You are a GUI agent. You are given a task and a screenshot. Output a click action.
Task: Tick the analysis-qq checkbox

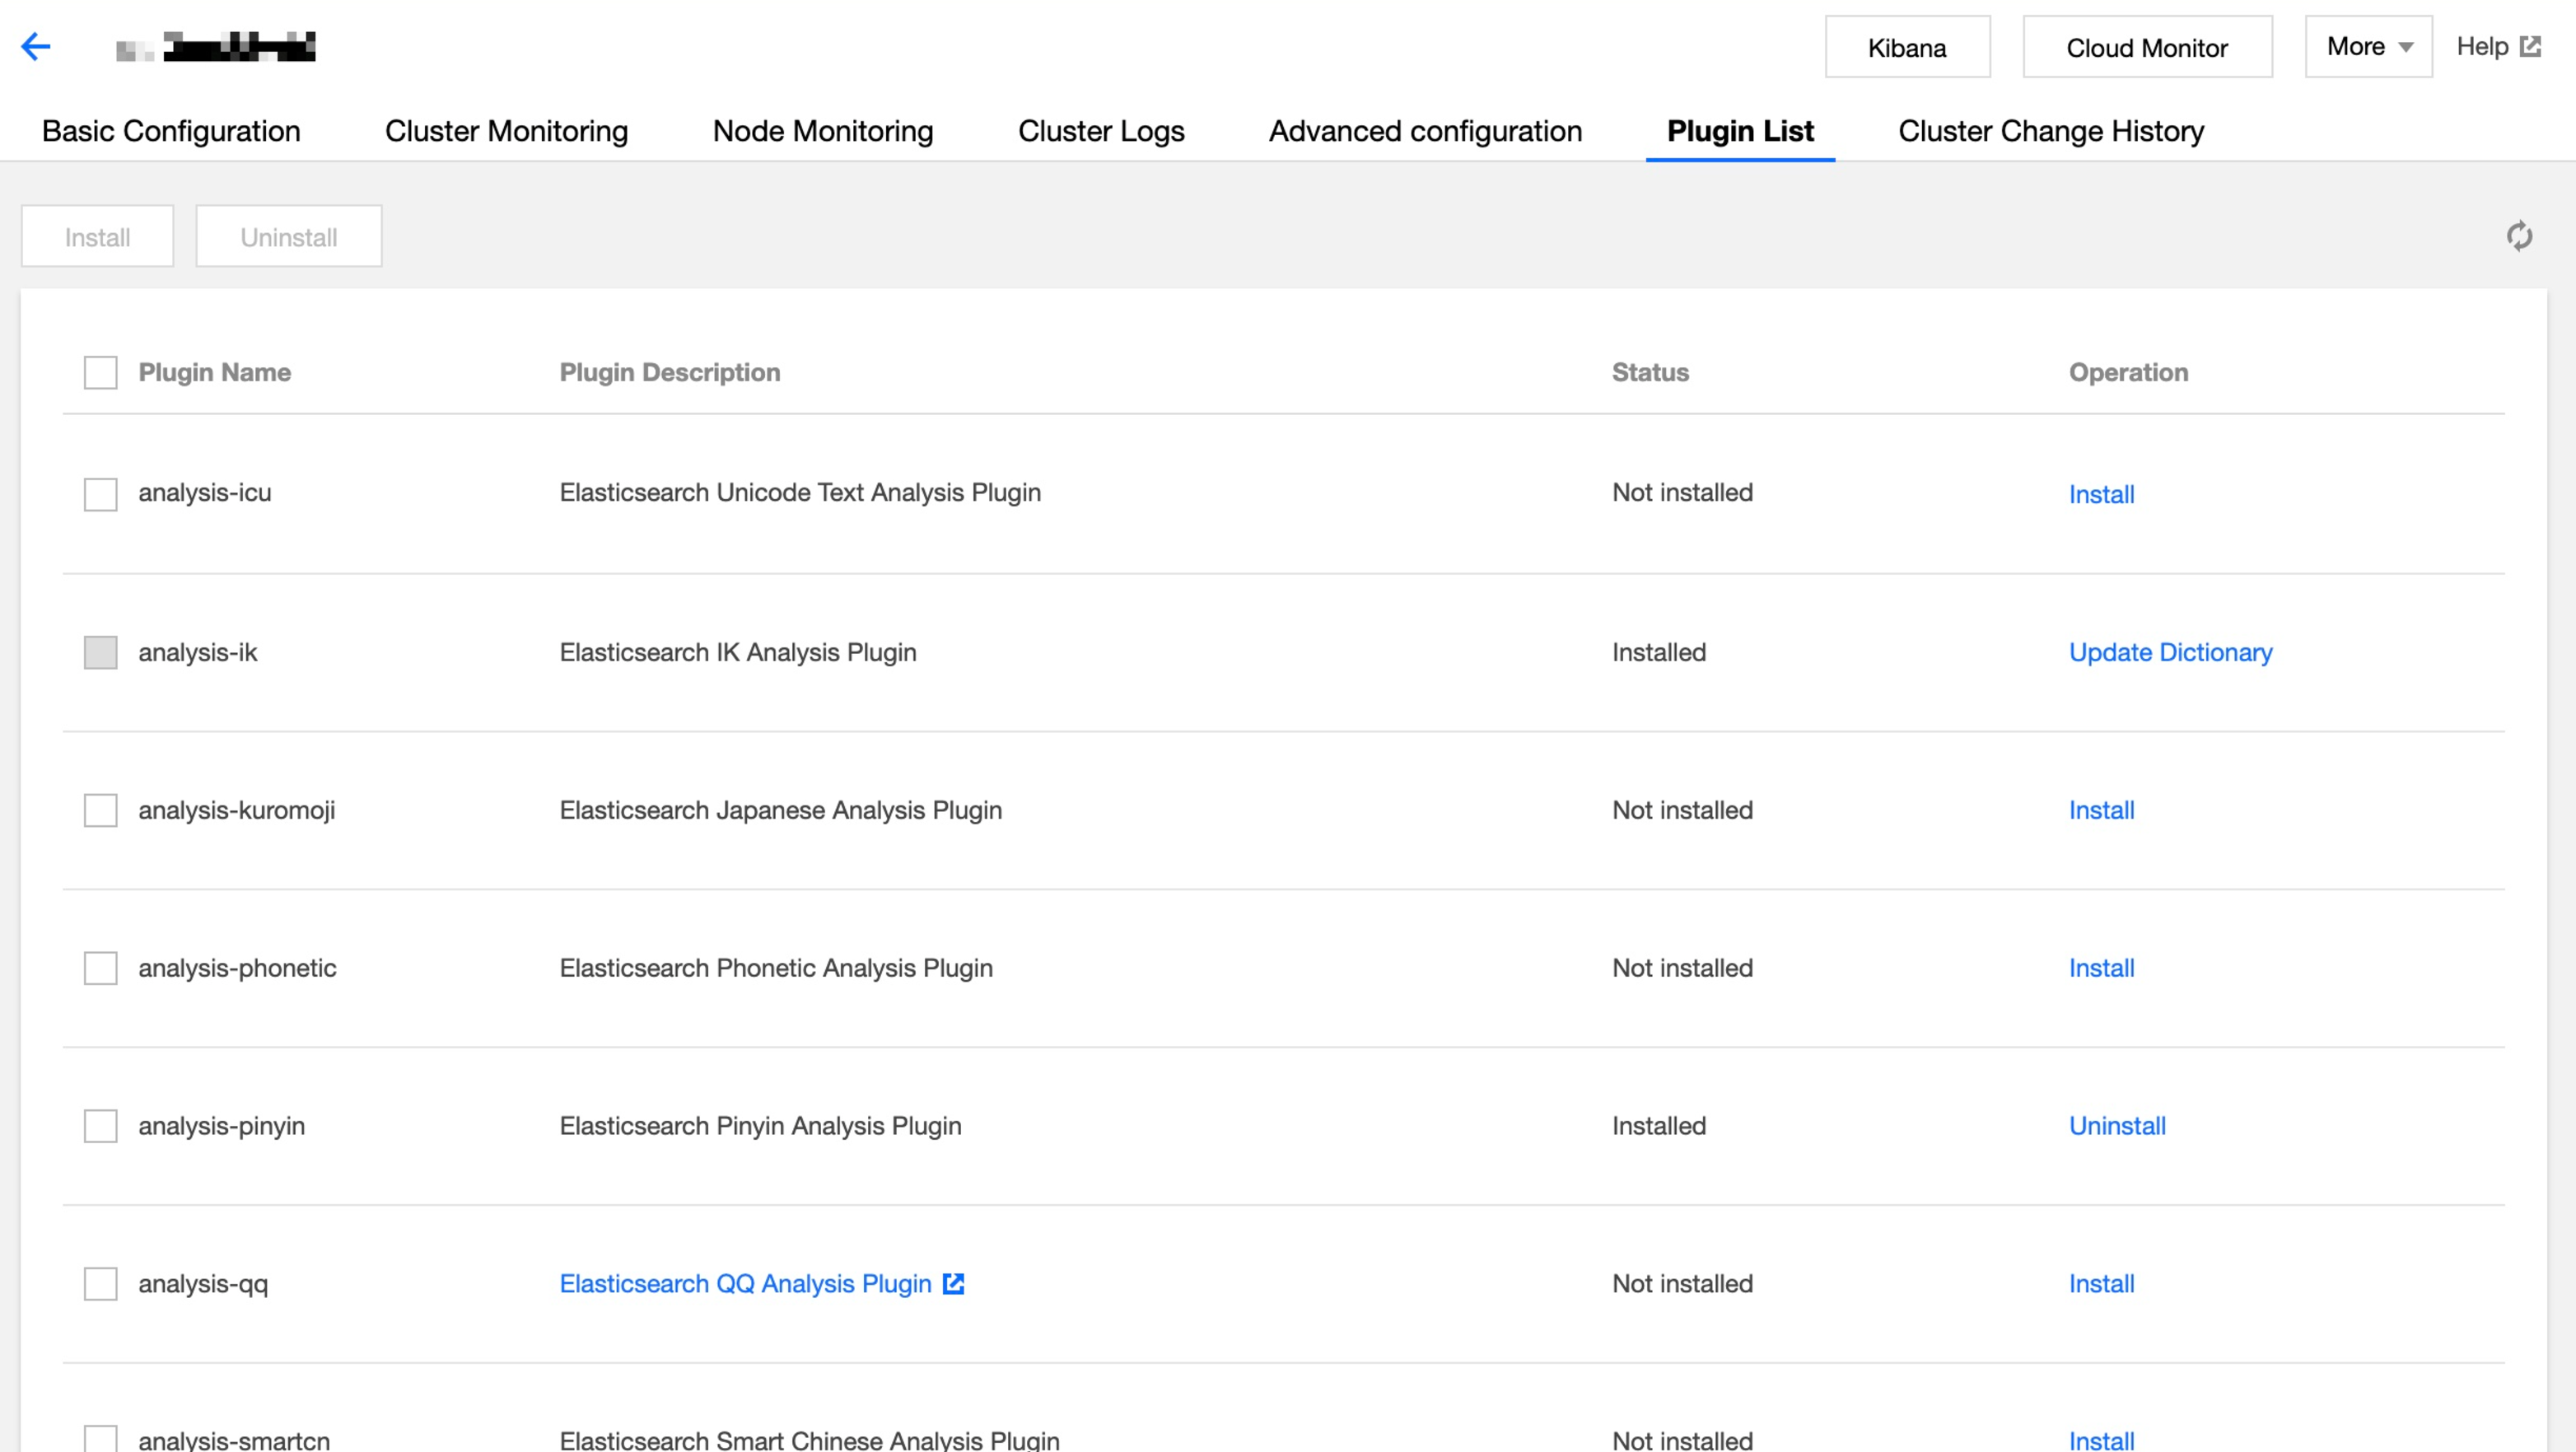click(100, 1283)
